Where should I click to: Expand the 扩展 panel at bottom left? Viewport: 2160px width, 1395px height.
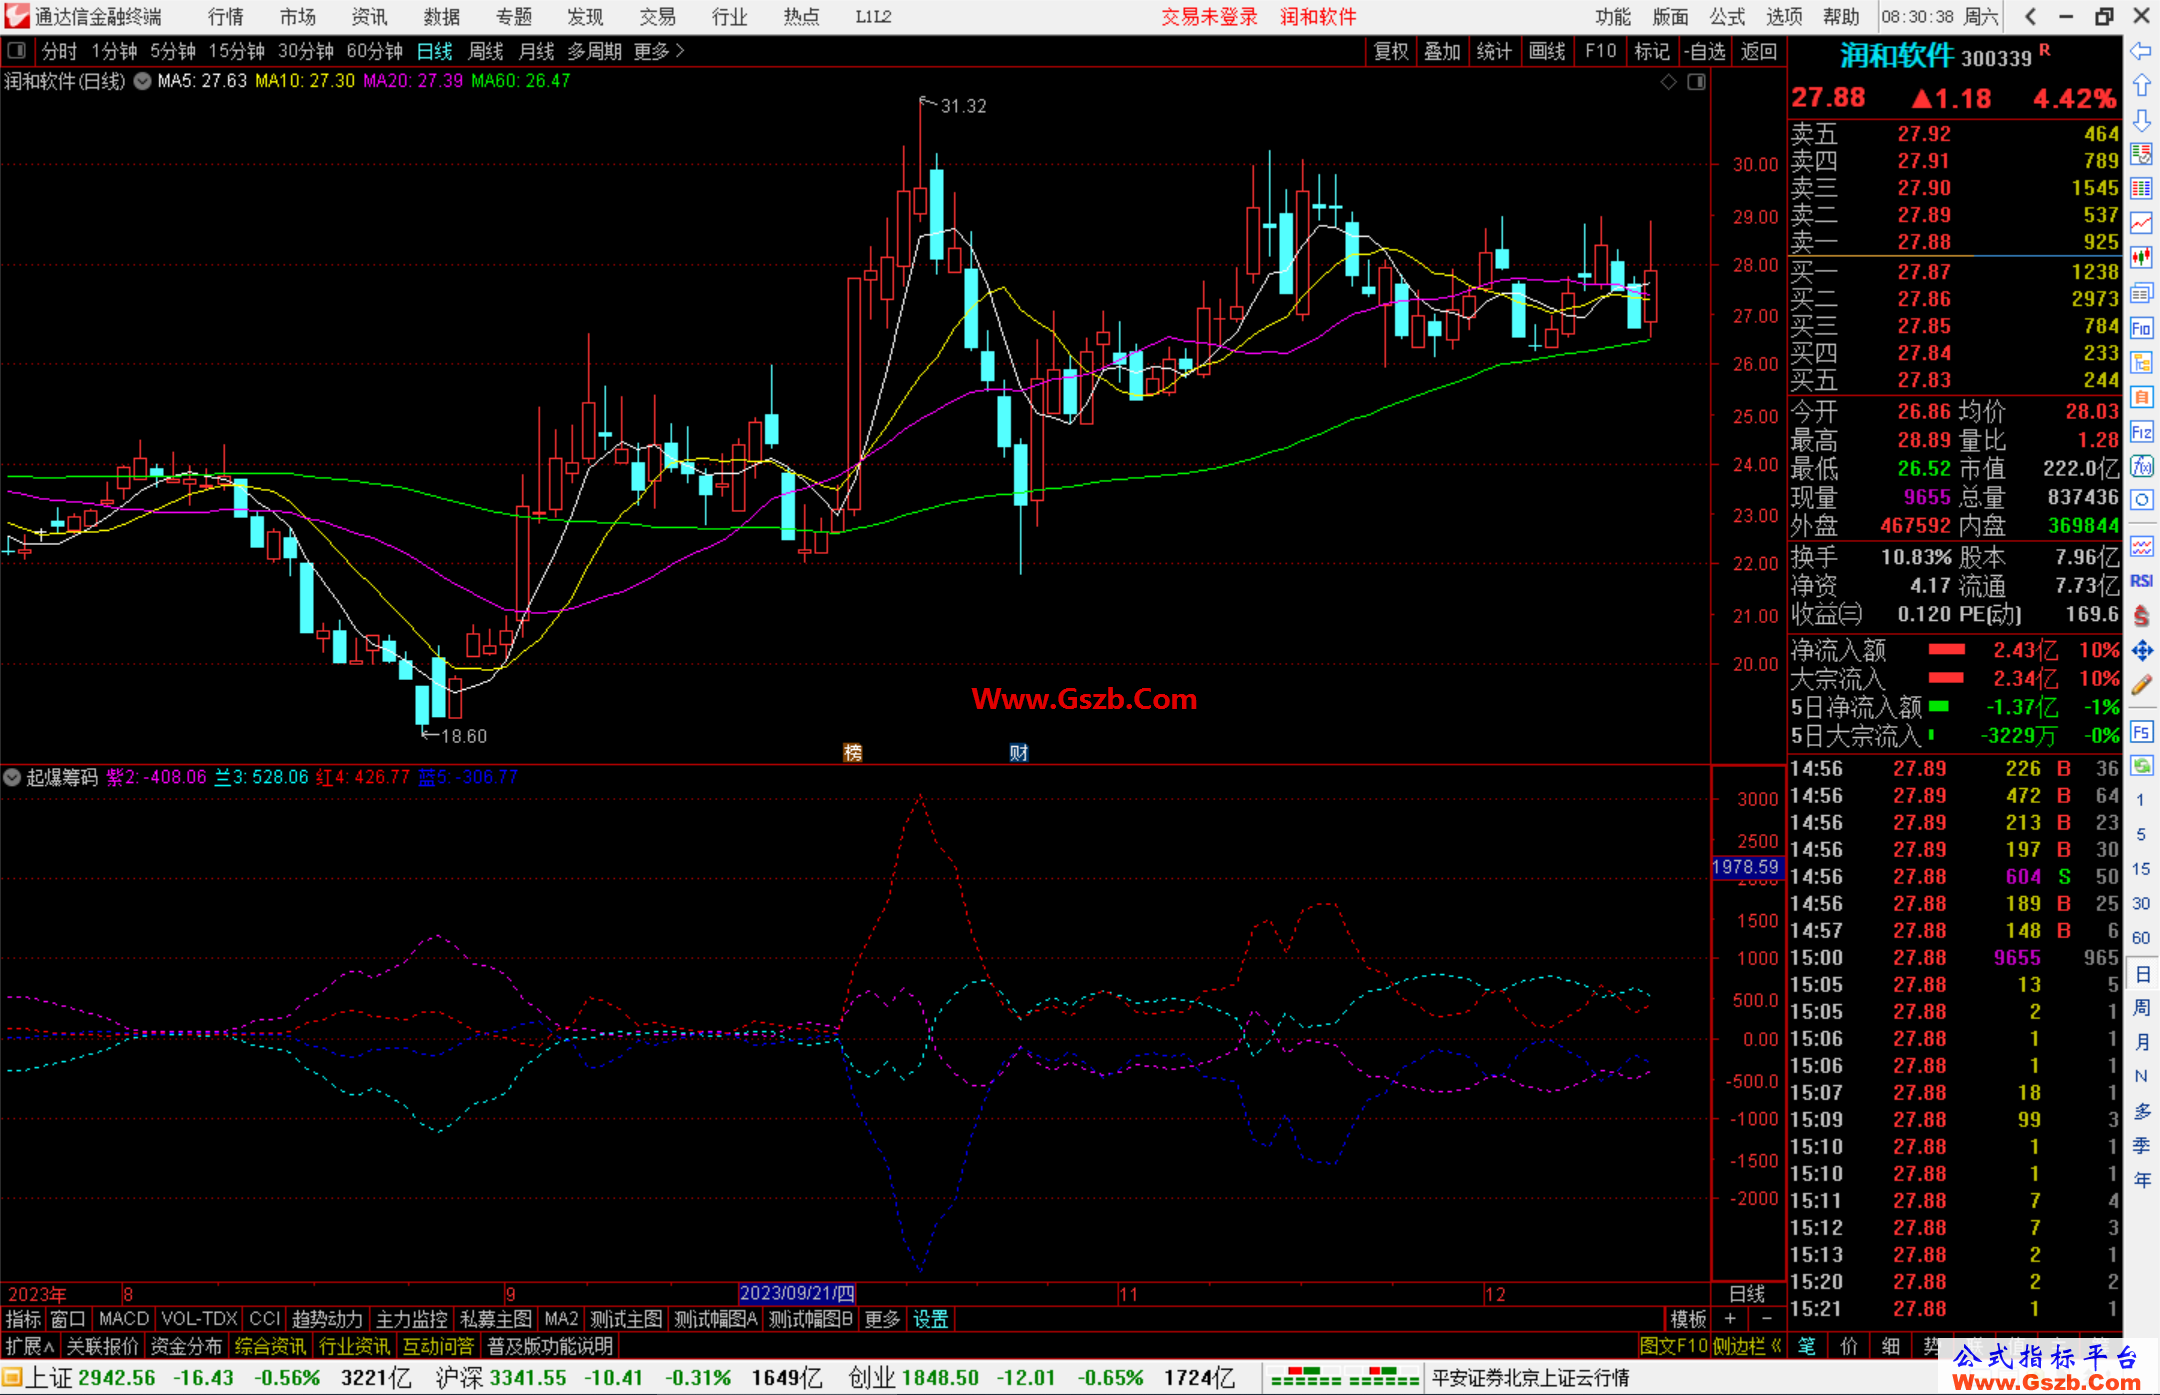point(30,1346)
